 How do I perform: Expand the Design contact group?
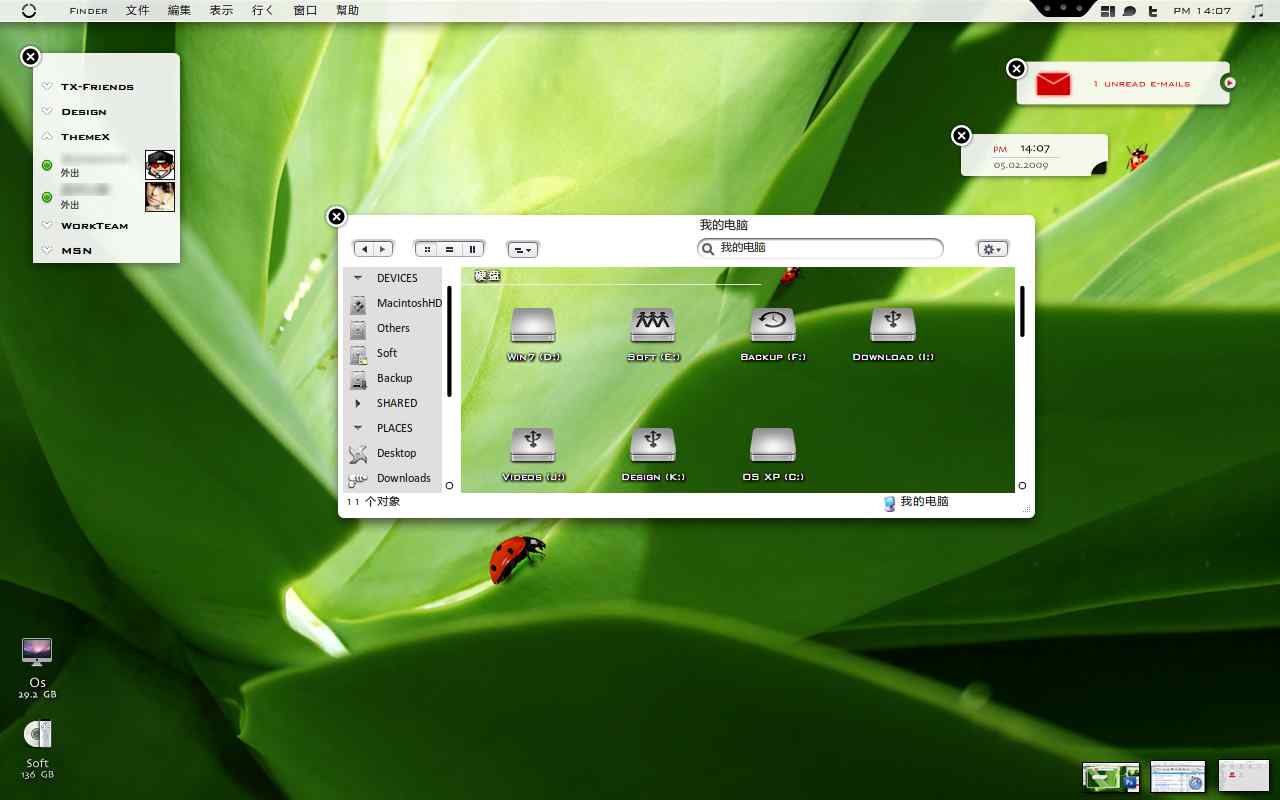47,112
